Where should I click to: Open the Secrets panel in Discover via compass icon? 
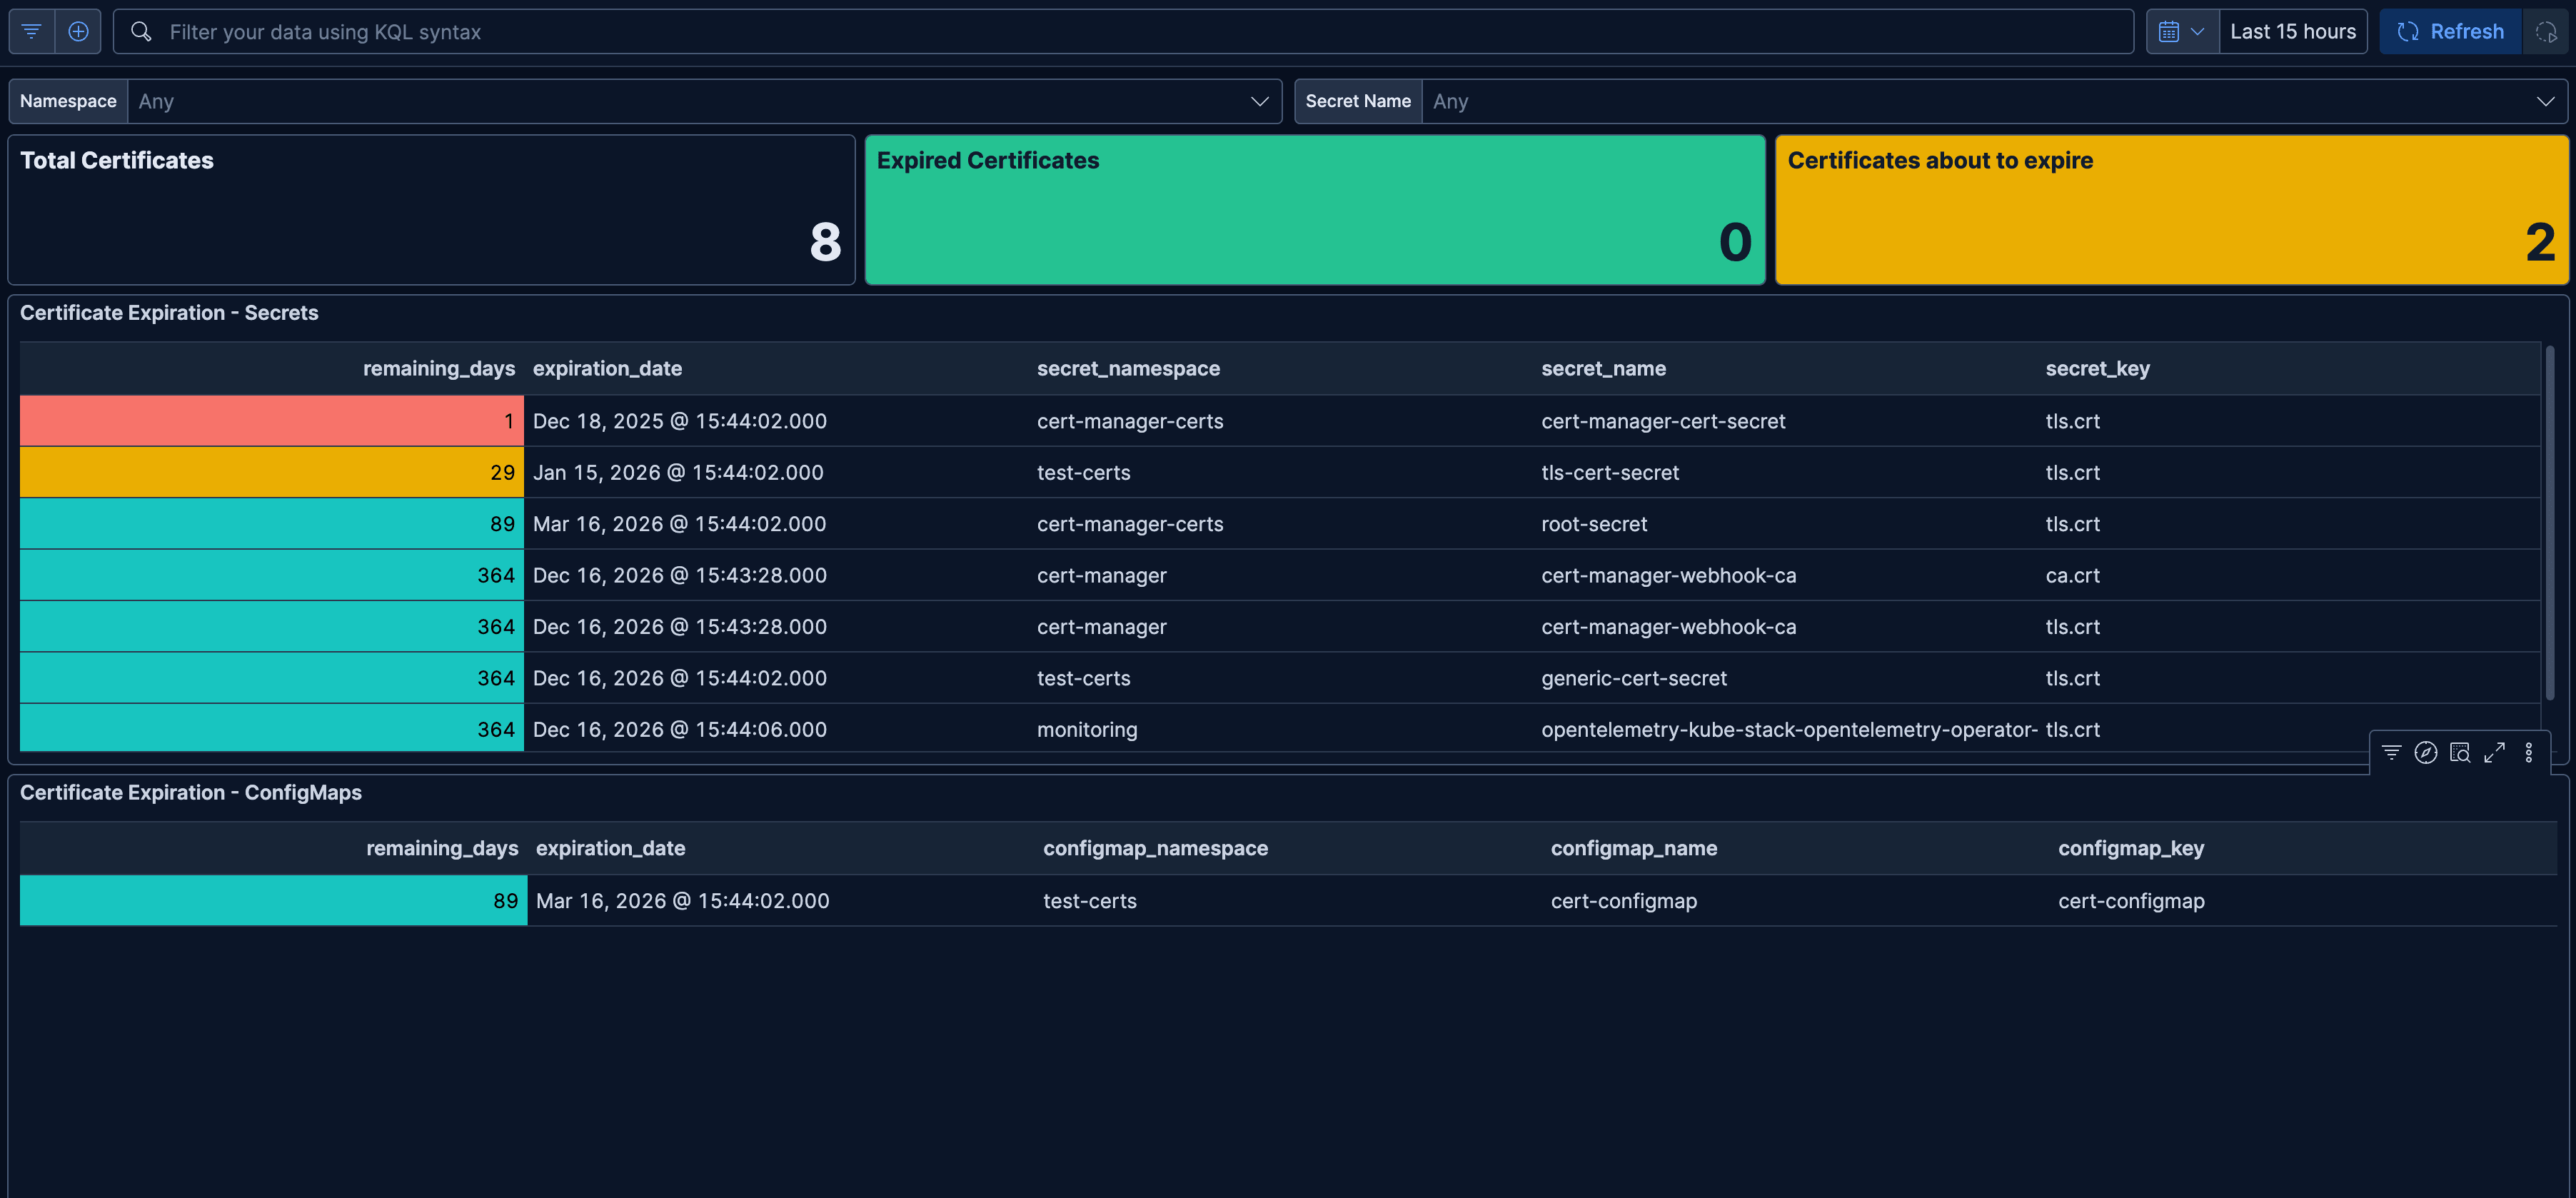[x=2425, y=752]
